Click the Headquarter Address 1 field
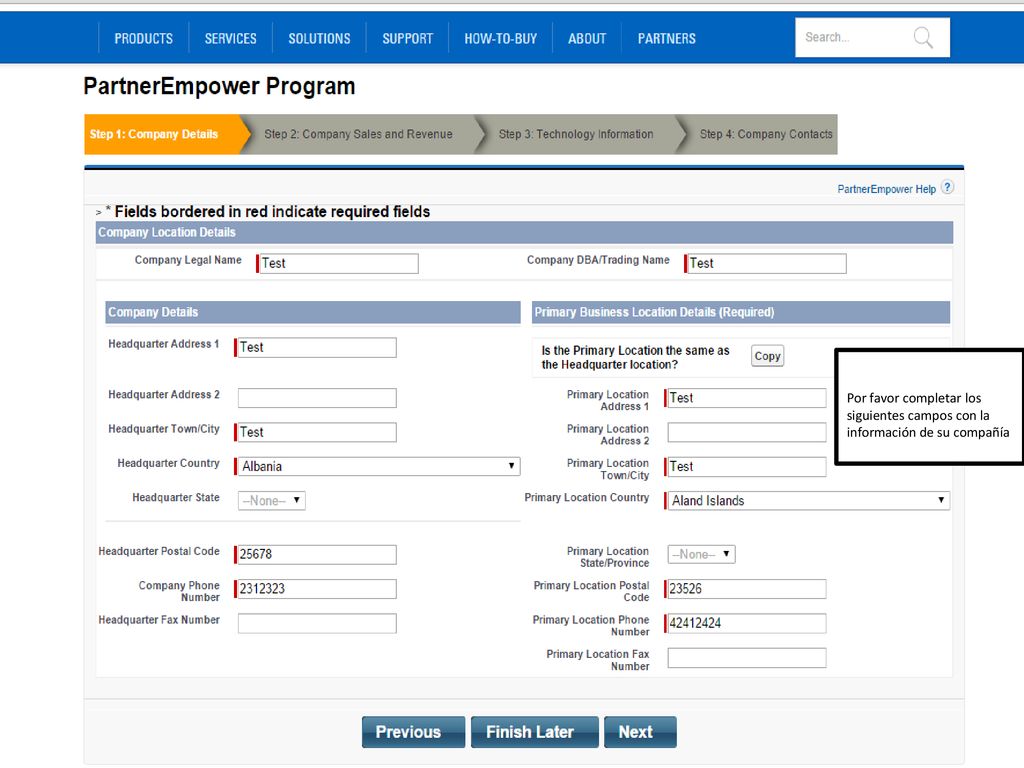Screen dimensions: 1024x768 click(315, 347)
